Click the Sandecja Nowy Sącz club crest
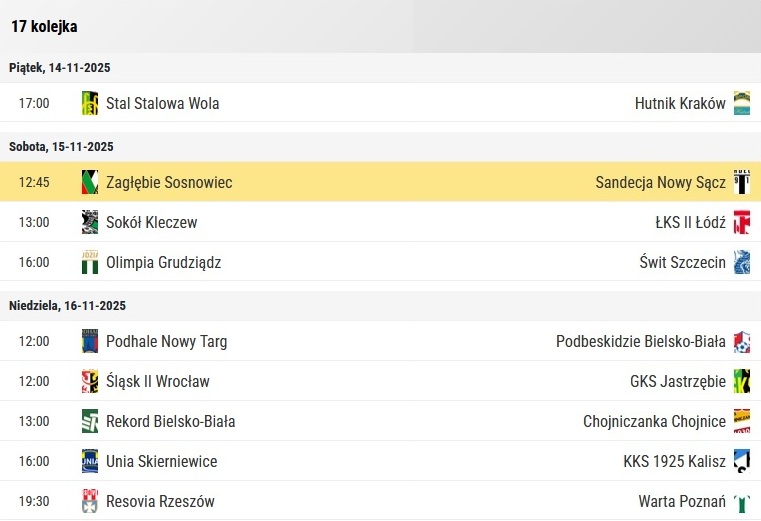Screen dimensions: 761x521 pos(741,182)
